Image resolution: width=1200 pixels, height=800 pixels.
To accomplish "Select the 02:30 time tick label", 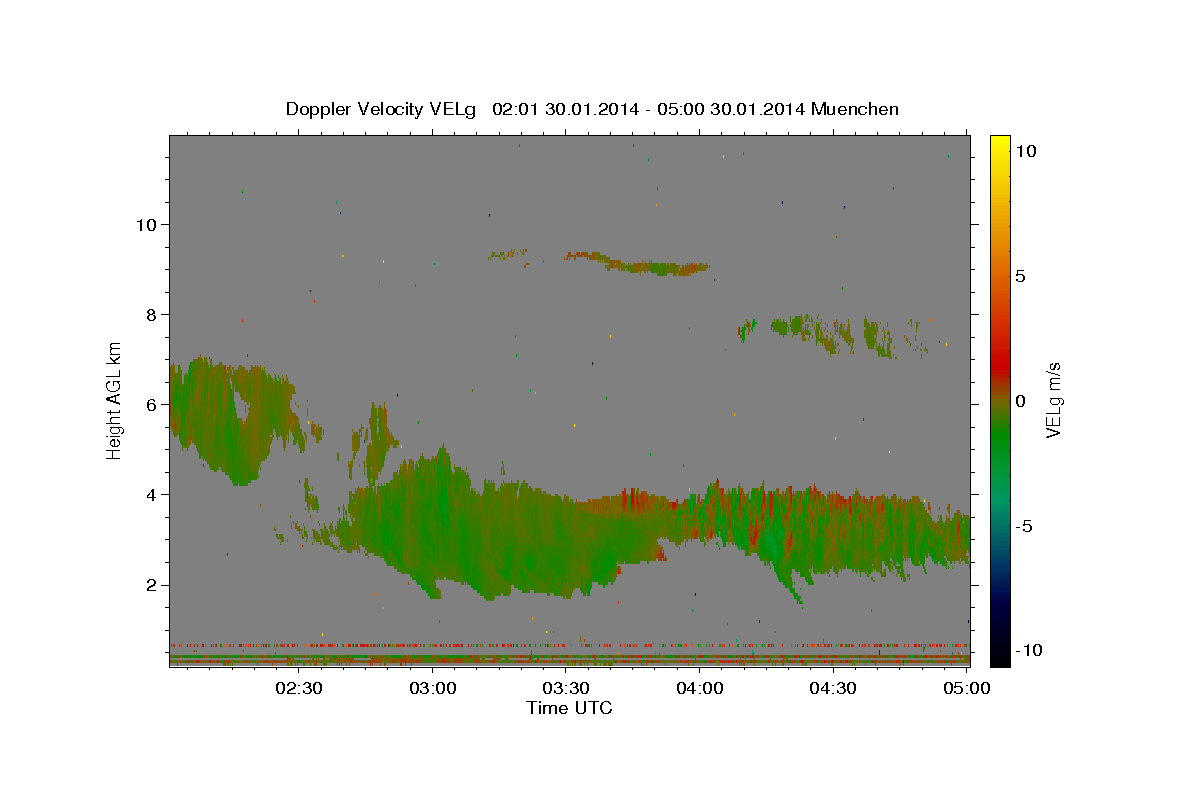I will tap(301, 688).
